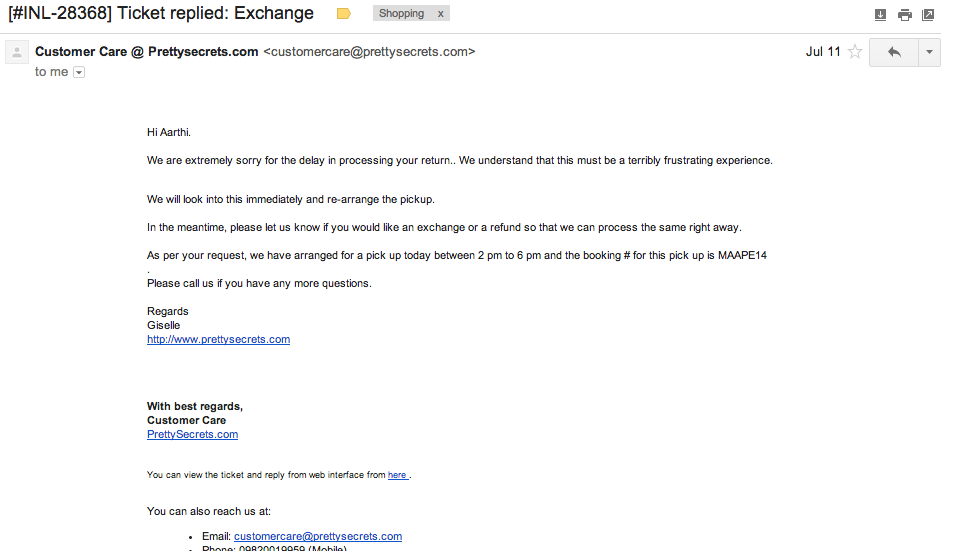Screen dimensions: 966x551
Task: Click the sender avatar icon
Action: (17, 52)
